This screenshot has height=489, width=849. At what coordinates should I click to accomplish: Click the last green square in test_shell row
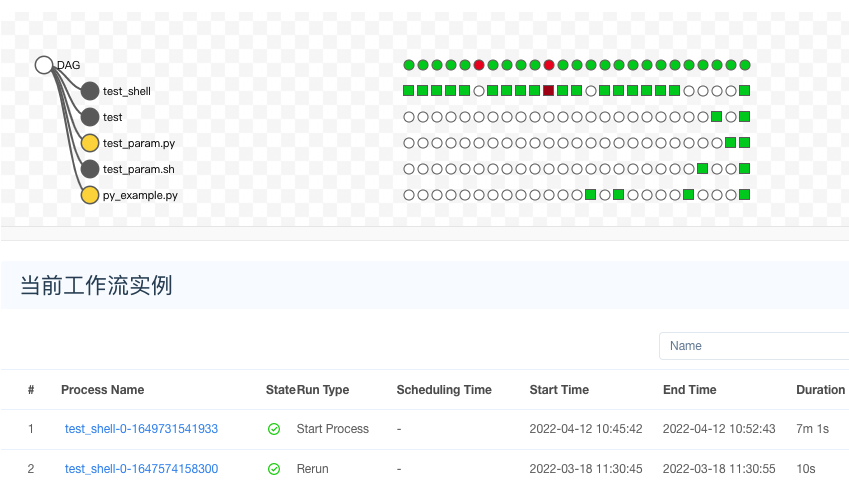[744, 90]
